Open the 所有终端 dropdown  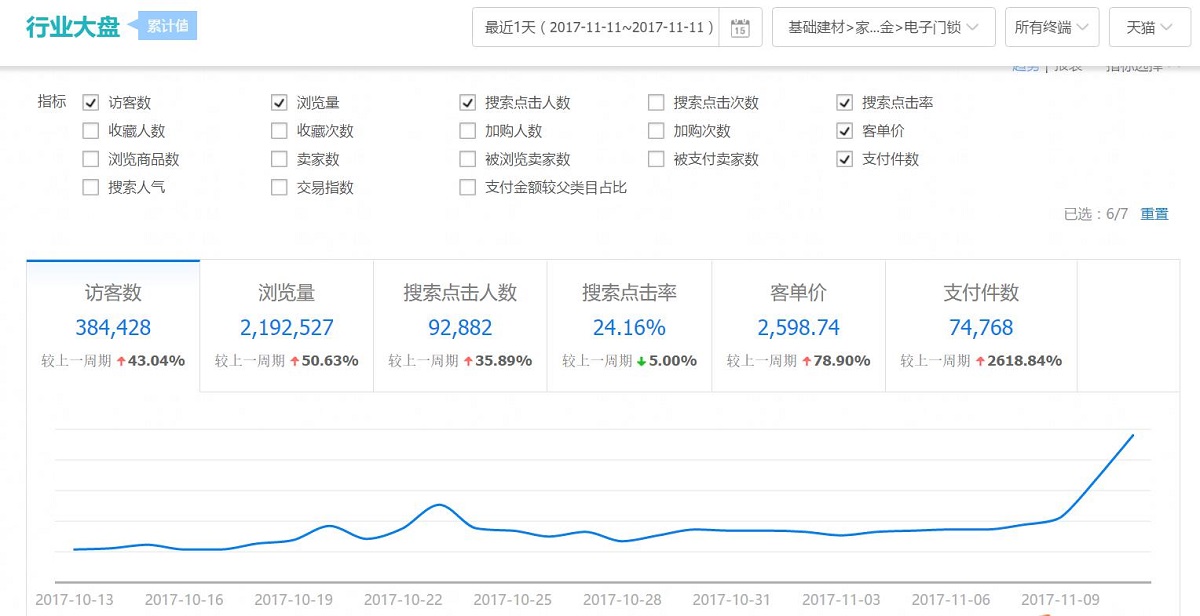coord(1052,28)
